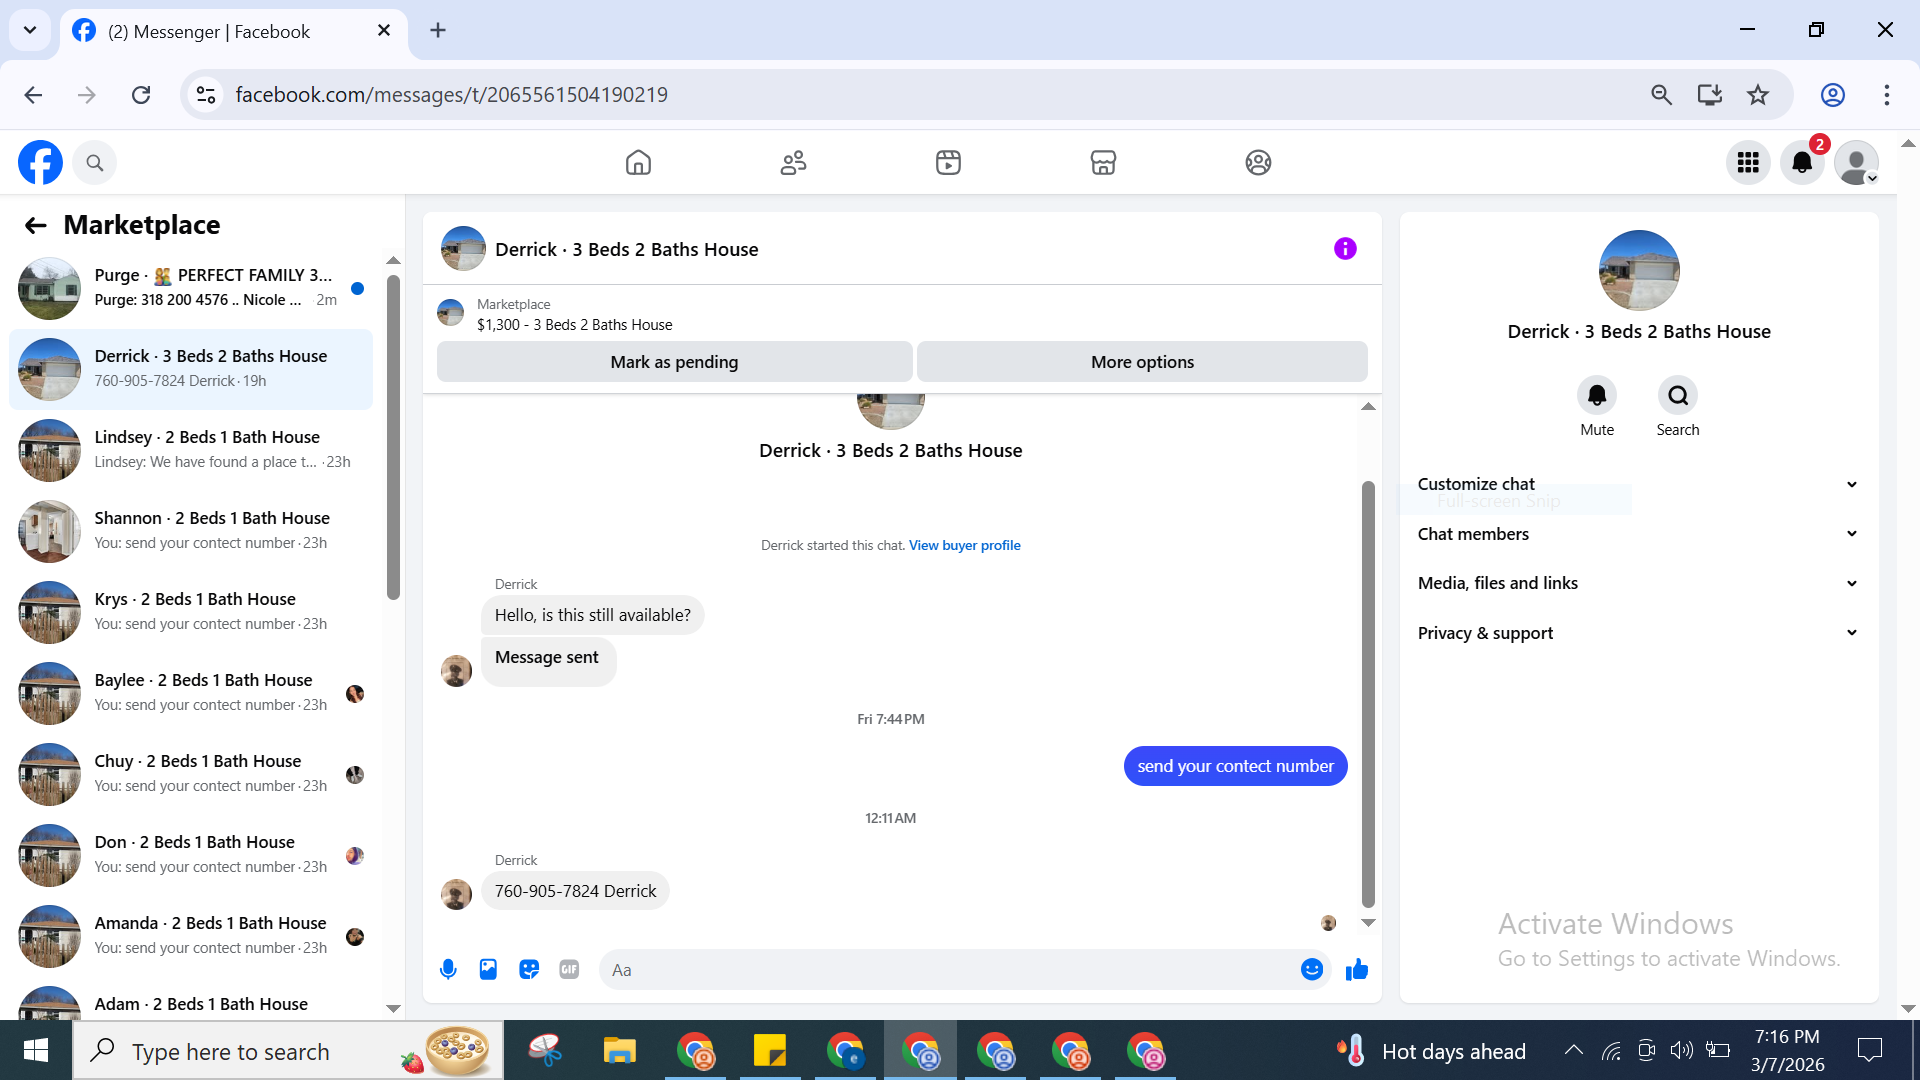Click the address bar URL
The height and width of the screenshot is (1080, 1920).
(x=451, y=95)
